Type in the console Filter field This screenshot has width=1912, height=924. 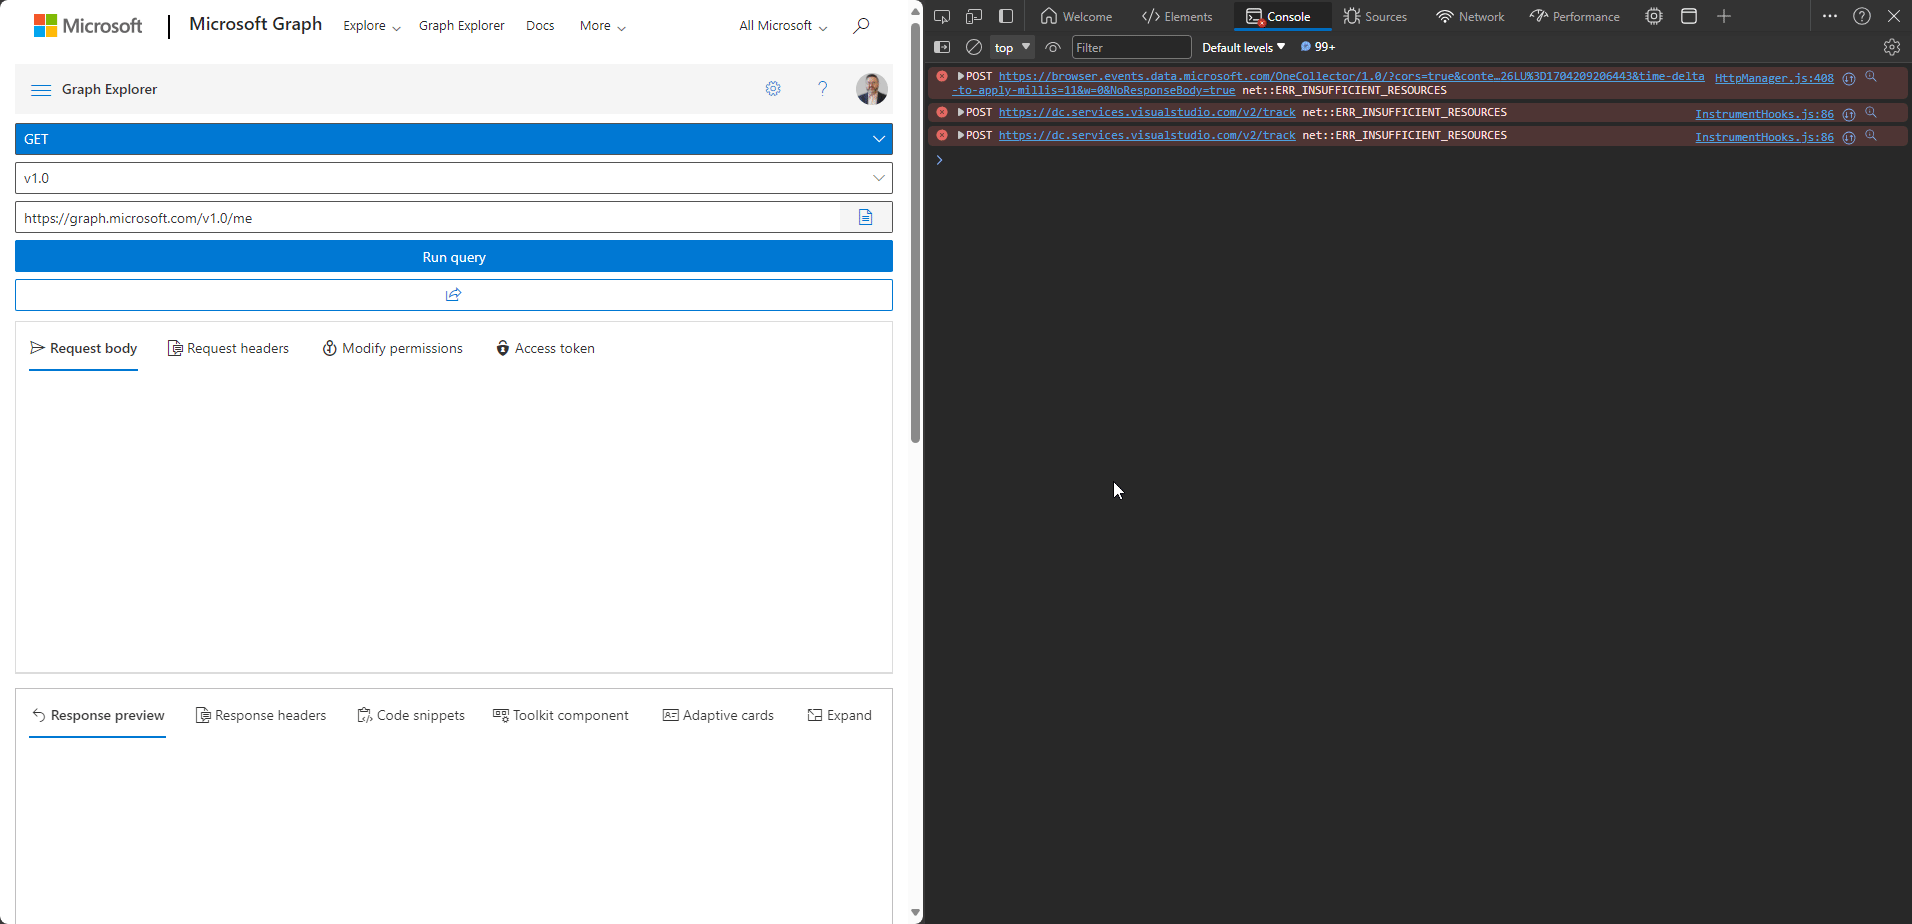pos(1130,47)
